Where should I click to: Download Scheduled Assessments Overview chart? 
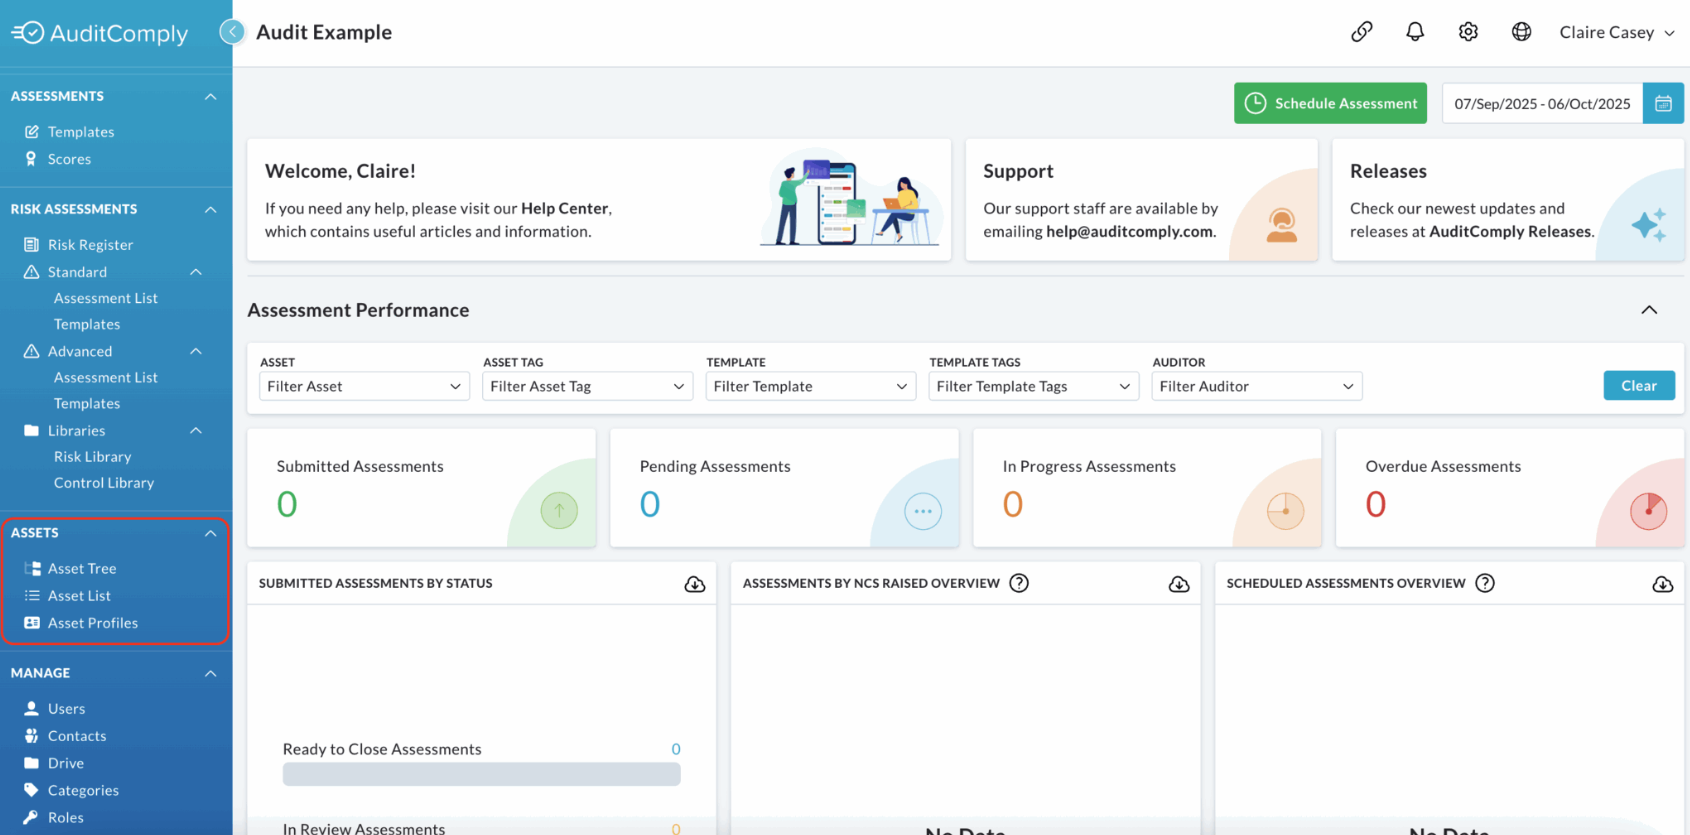(1663, 584)
